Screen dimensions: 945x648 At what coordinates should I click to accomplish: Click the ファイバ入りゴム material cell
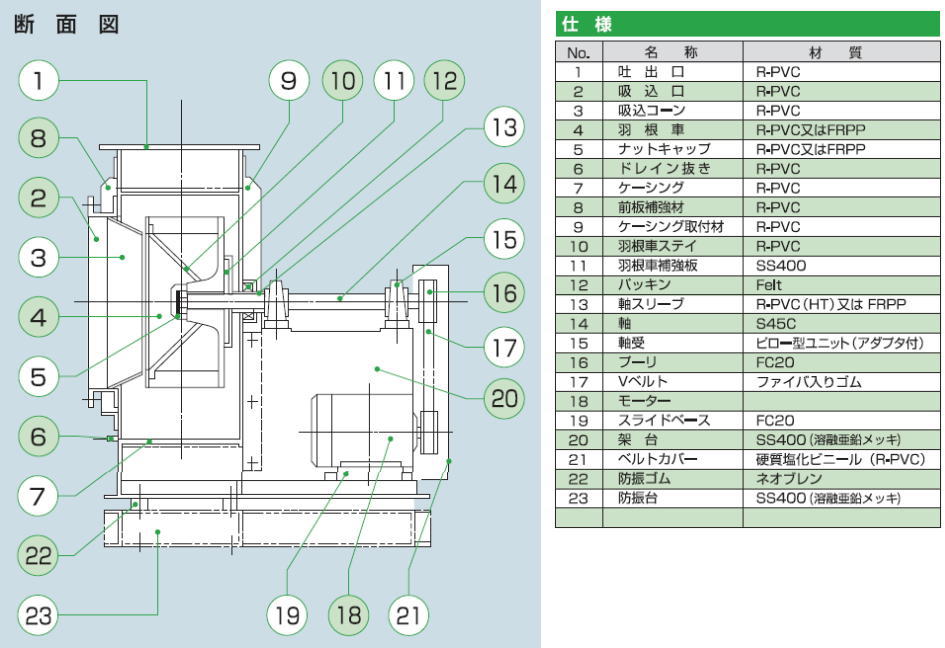click(841, 382)
